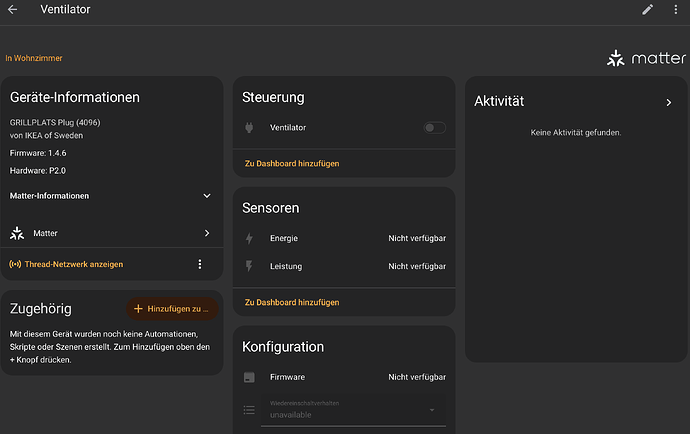
Task: Click the Ventilator page title
Action: pos(65,9)
